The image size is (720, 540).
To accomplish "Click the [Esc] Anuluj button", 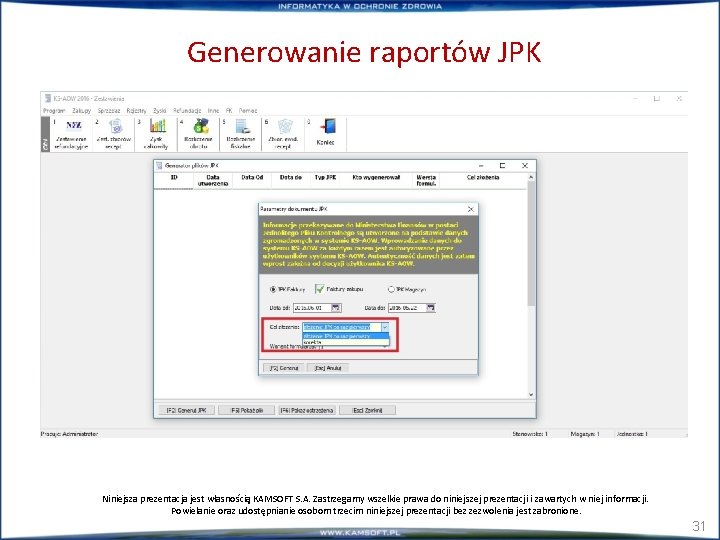I will 328,368.
